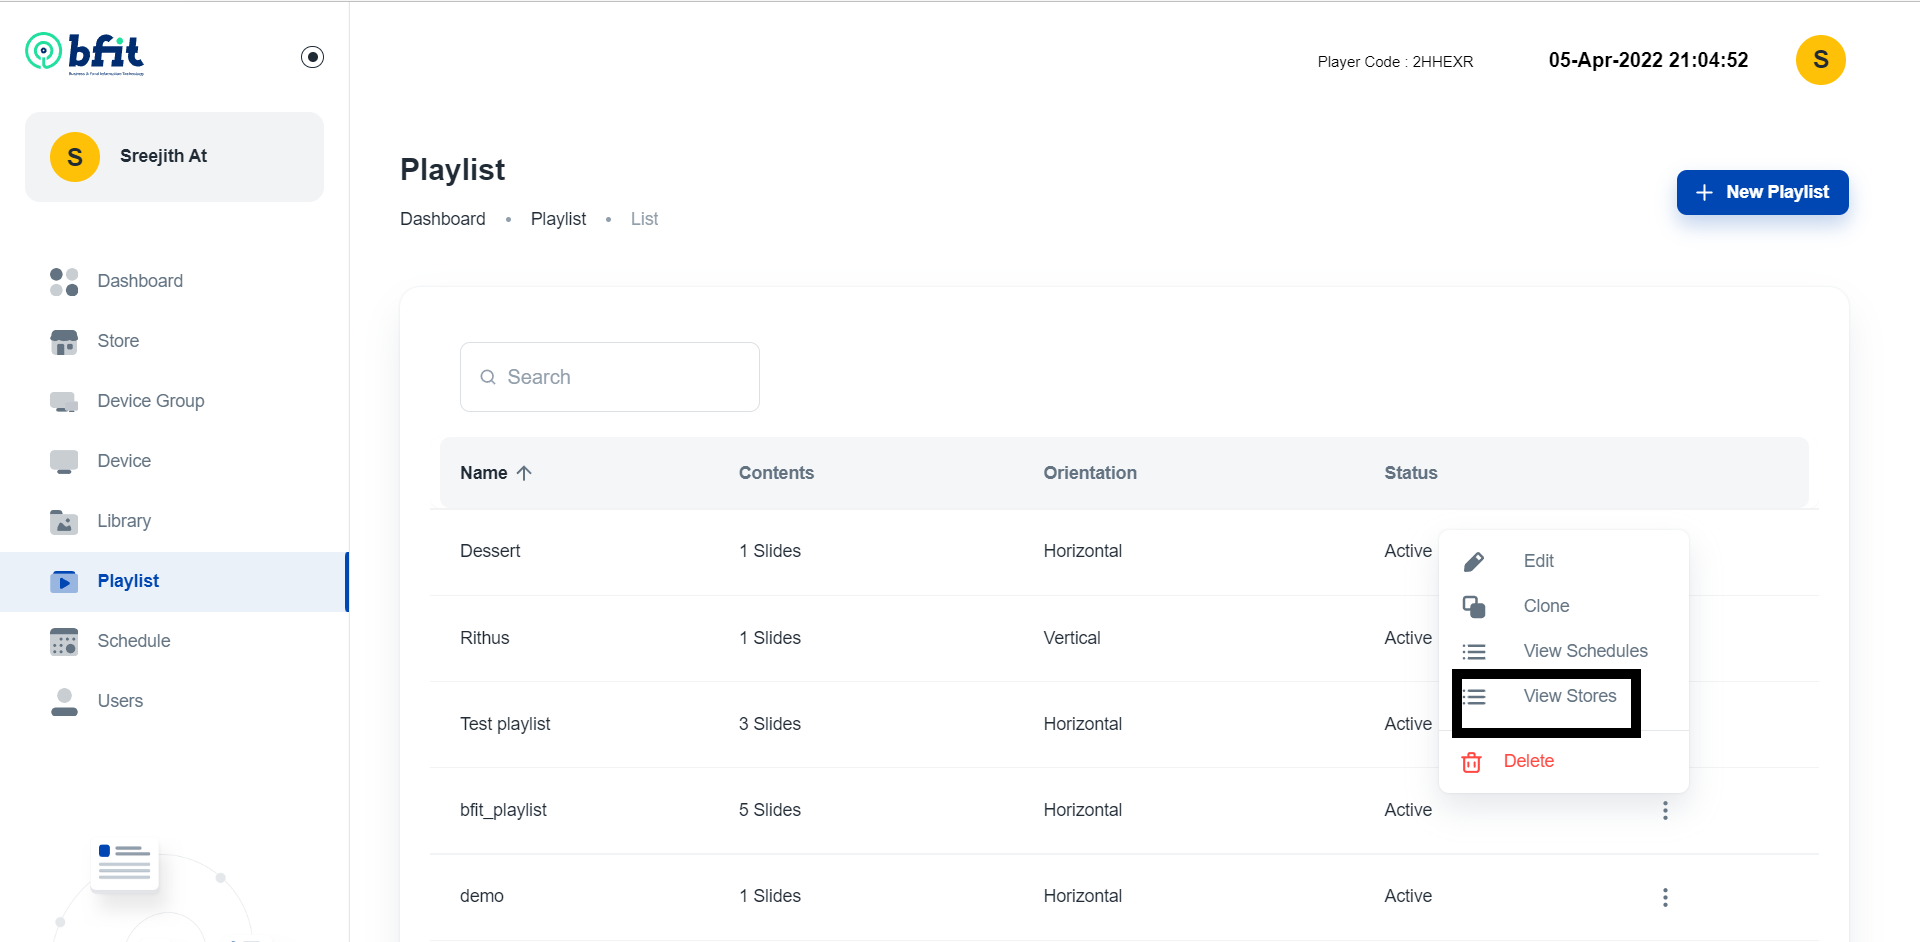Image resolution: width=1920 pixels, height=942 pixels.
Task: Toggle the sidebar collapse radio icon
Action: (312, 57)
